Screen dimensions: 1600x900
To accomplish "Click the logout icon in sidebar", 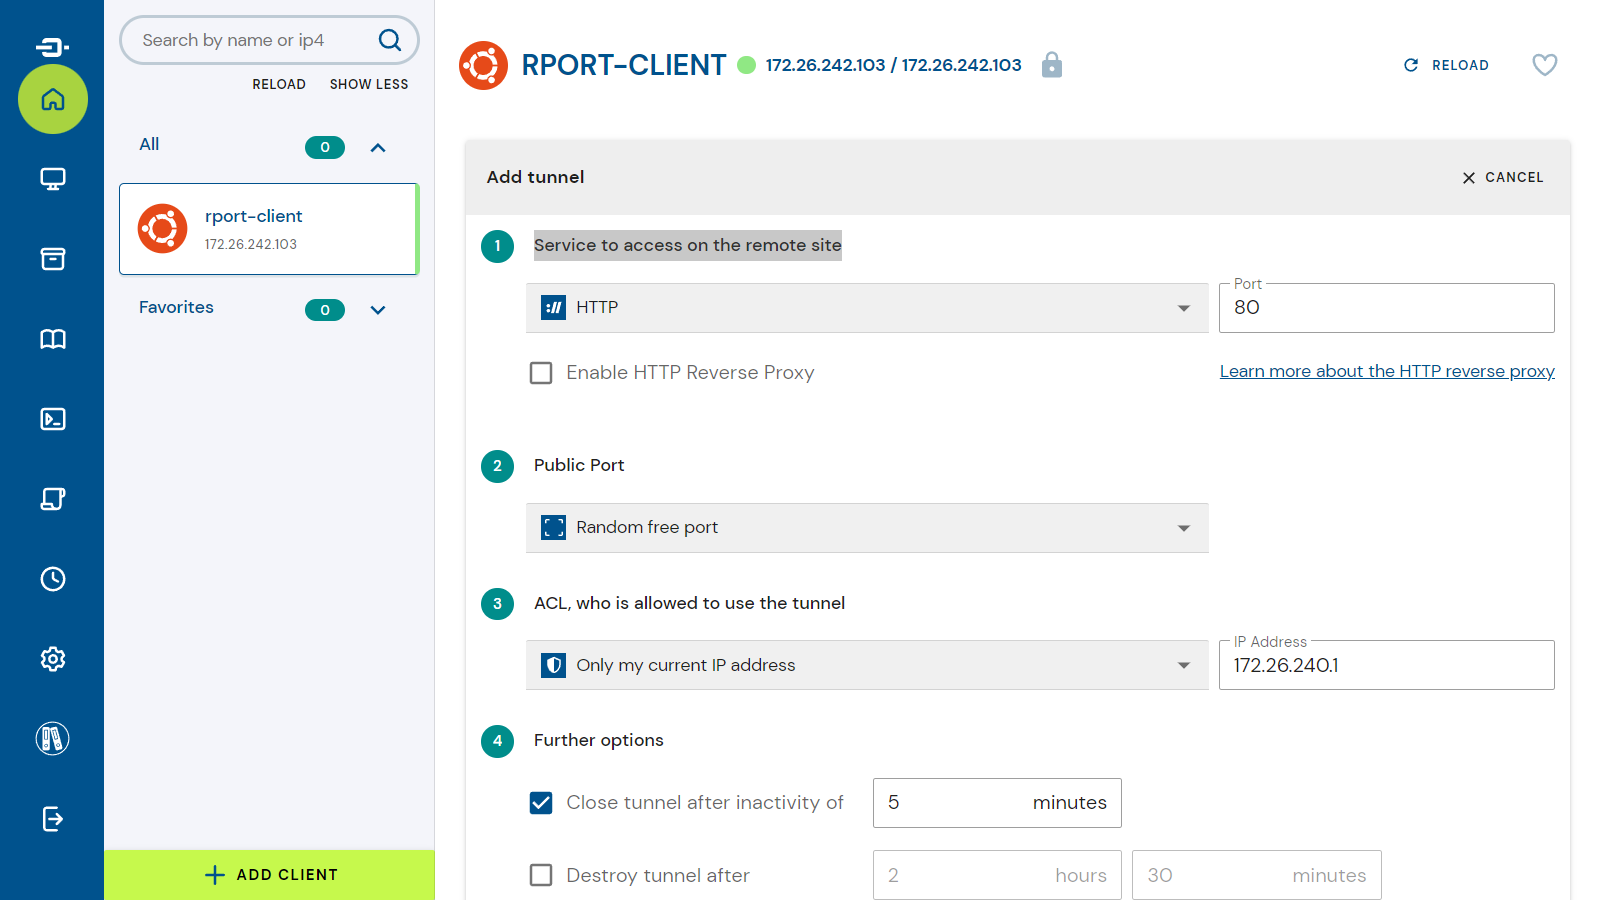I will (x=53, y=819).
